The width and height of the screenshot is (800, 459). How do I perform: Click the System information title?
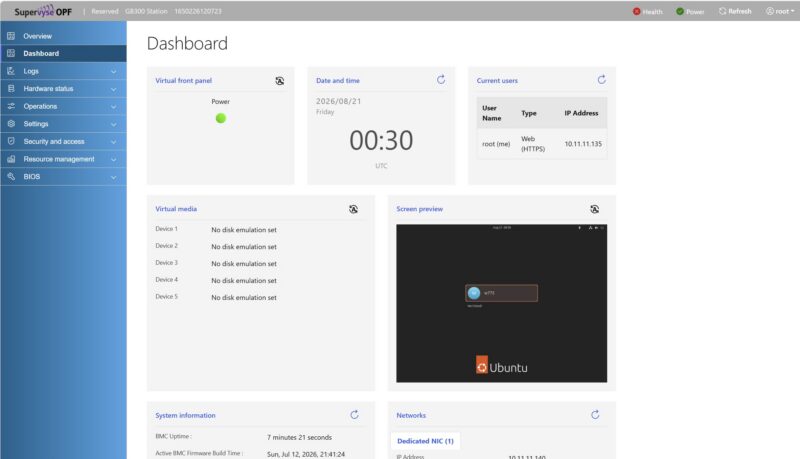185,415
